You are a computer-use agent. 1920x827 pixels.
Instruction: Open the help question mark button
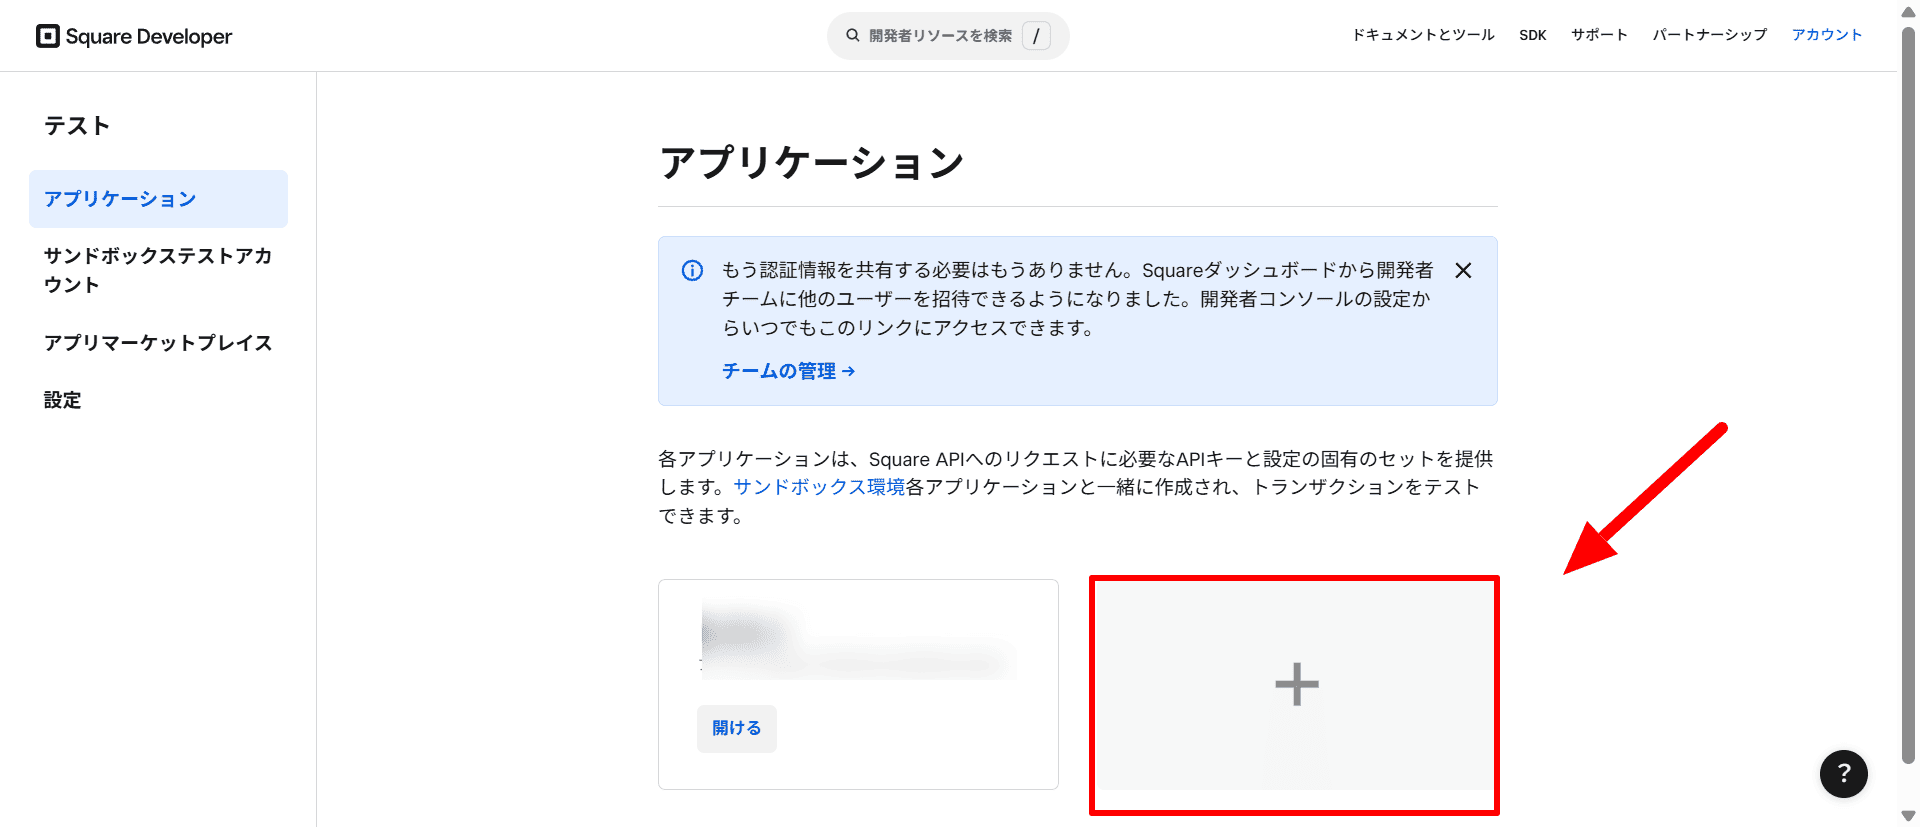[x=1844, y=774]
